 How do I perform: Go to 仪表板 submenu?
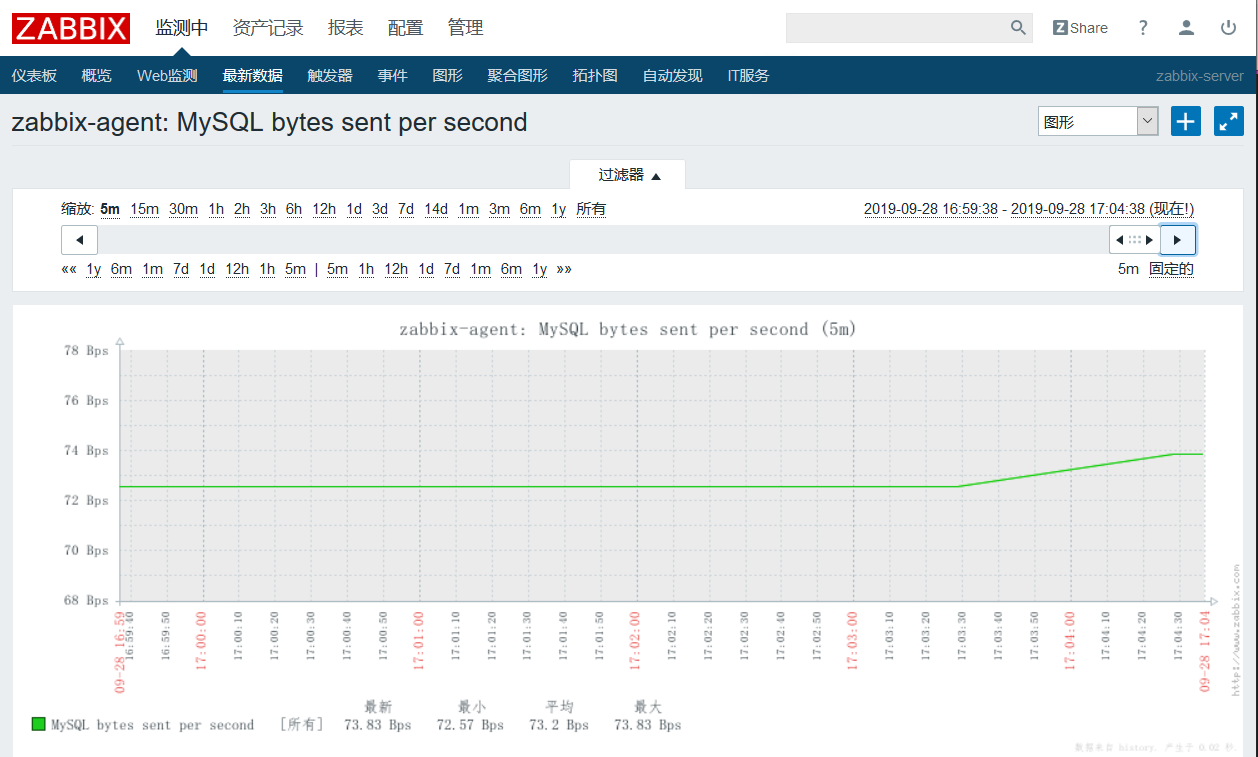pos(34,75)
